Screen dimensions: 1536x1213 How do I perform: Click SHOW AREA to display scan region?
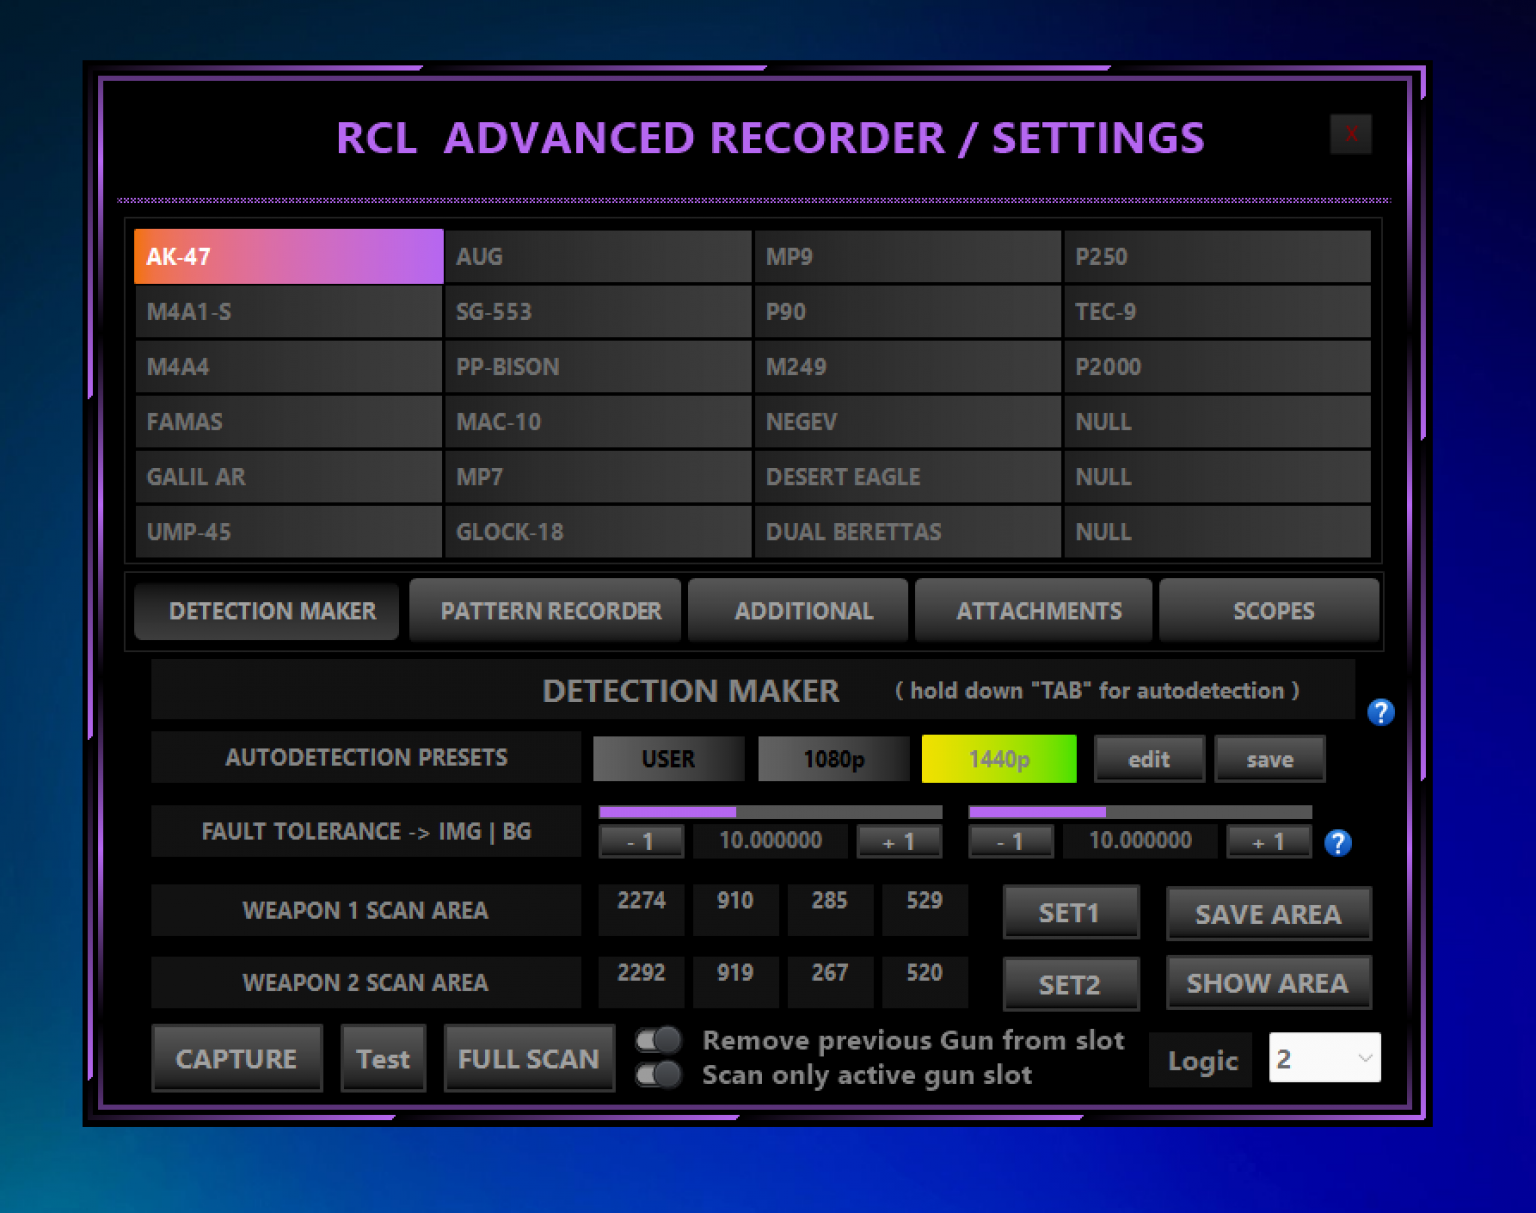point(1268,983)
